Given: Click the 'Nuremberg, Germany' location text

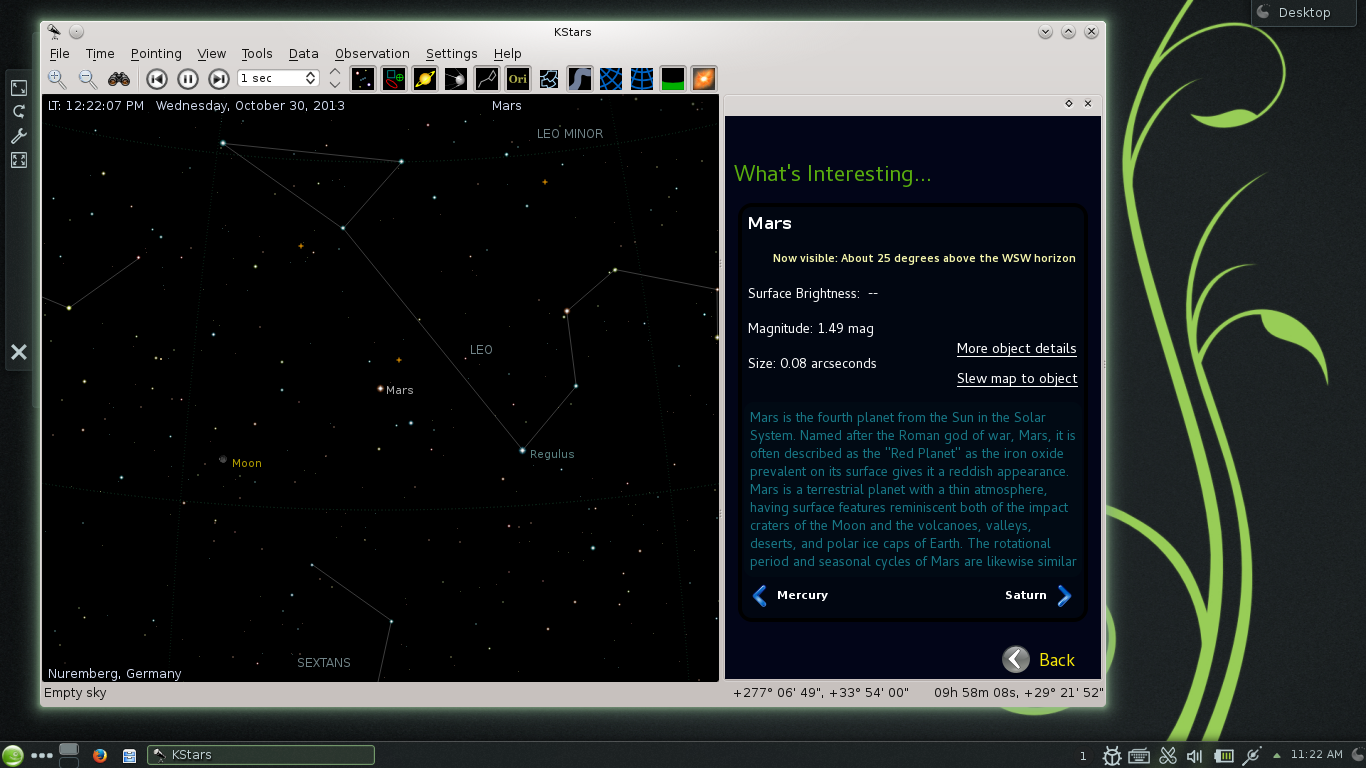Looking at the screenshot, I should pyautogui.click(x=115, y=674).
